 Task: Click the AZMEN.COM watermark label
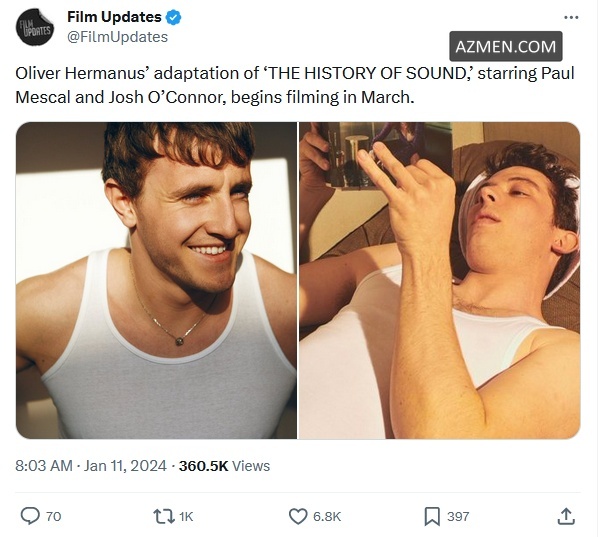tap(505, 46)
